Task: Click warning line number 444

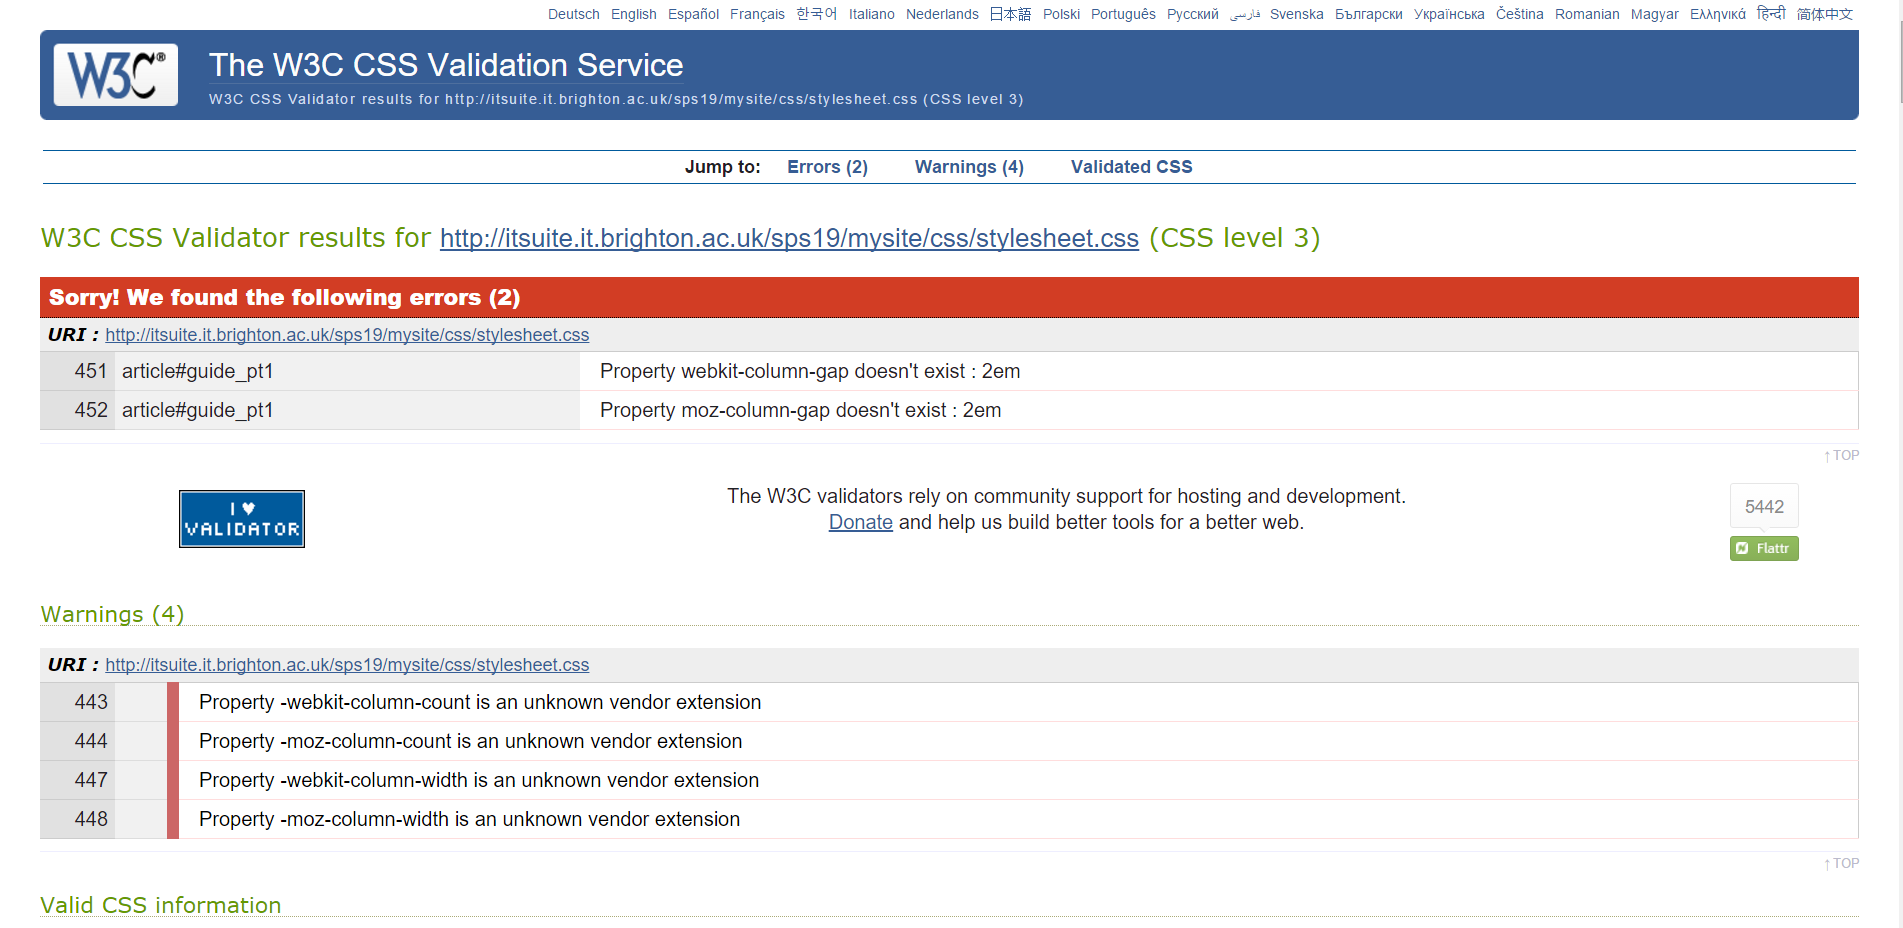Action: pyautogui.click(x=90, y=741)
